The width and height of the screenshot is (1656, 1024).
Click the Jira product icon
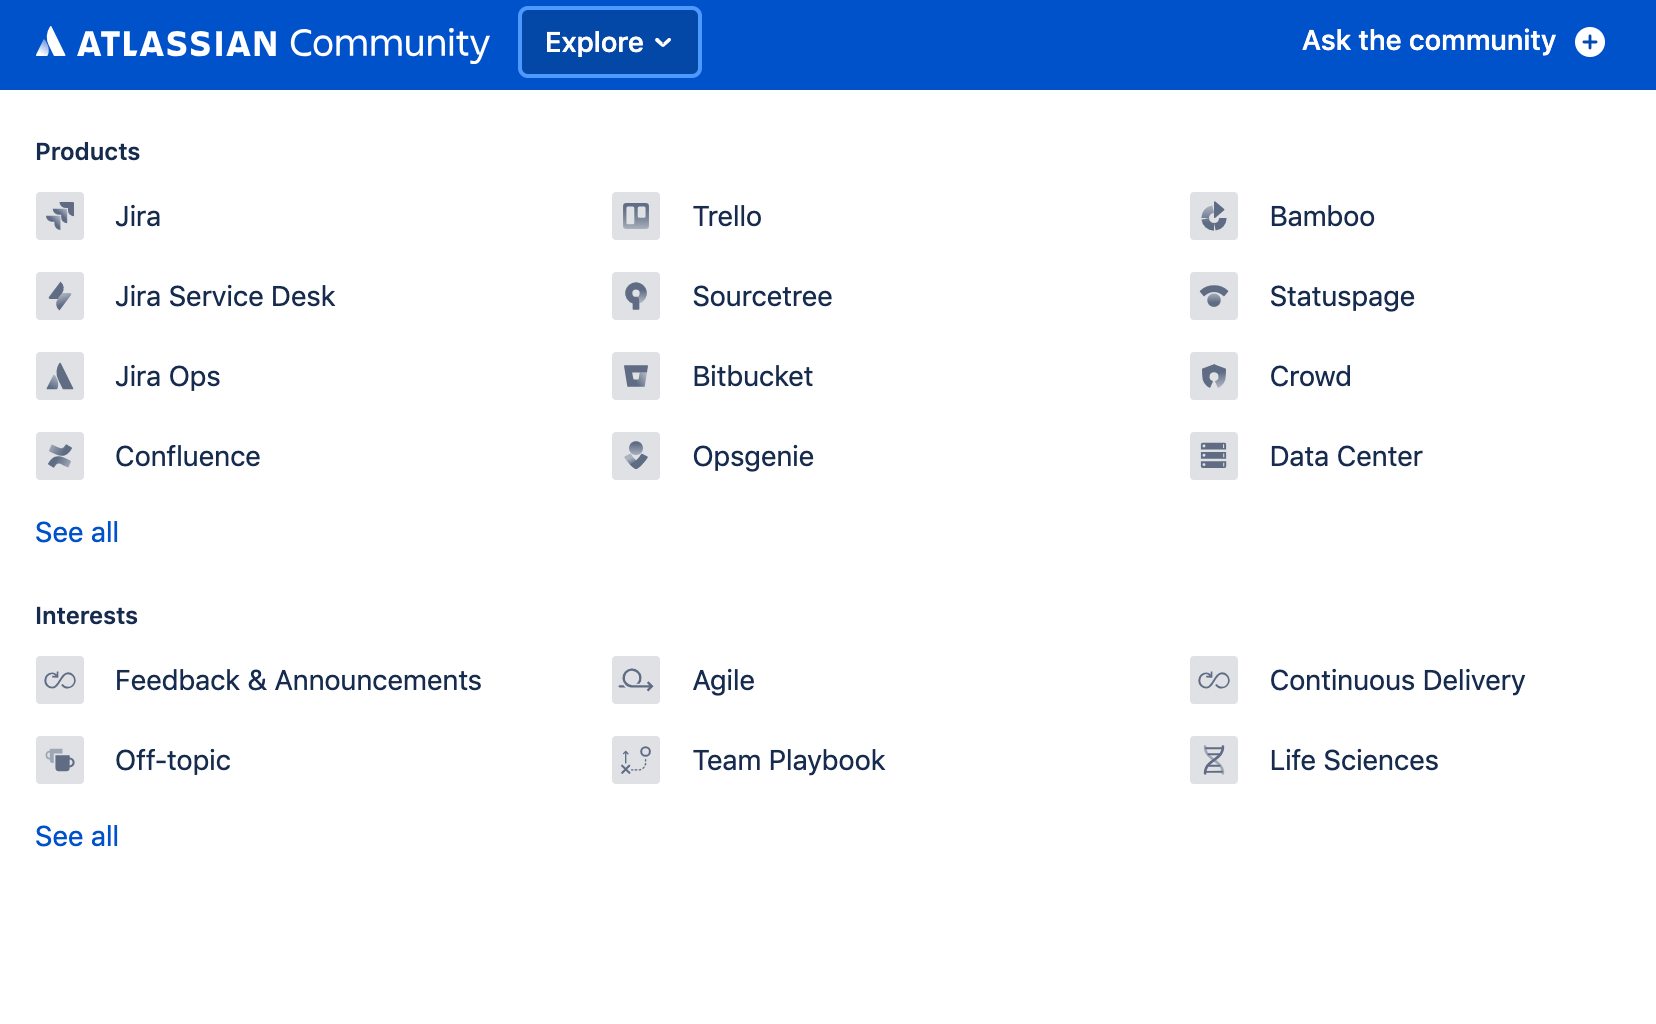coord(60,216)
